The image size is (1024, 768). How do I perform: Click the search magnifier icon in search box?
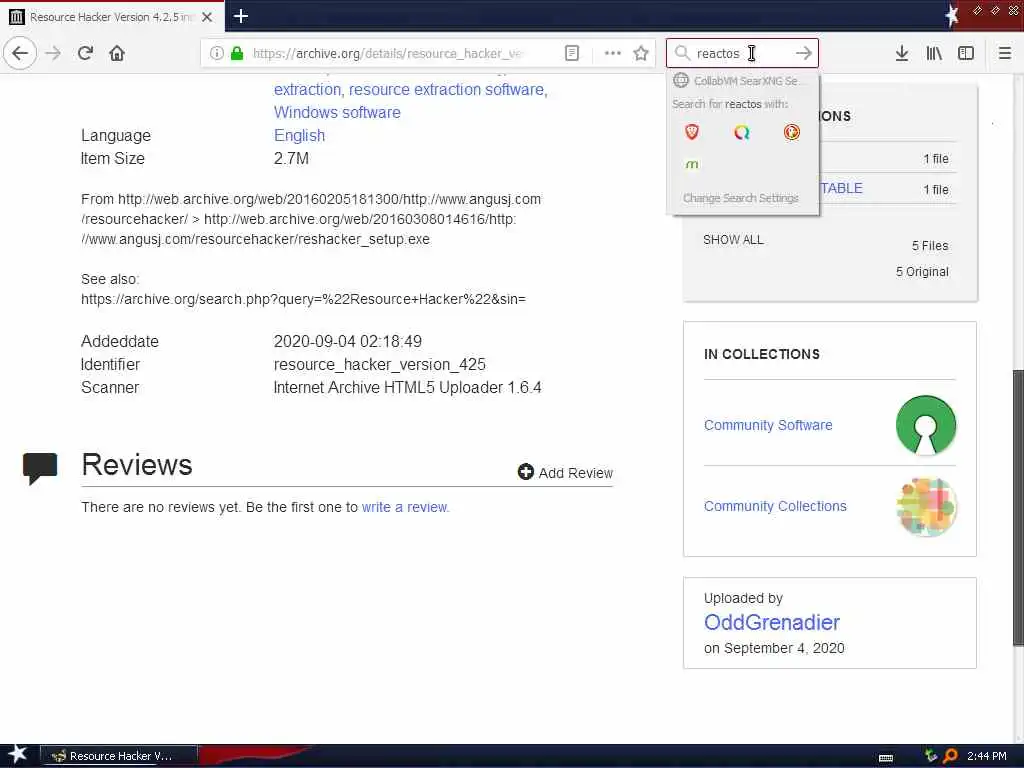click(682, 53)
